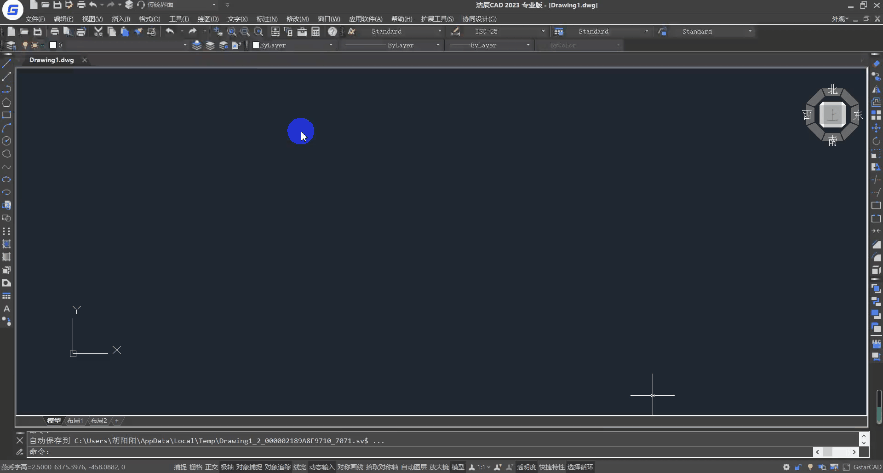The width and height of the screenshot is (883, 473).
Task: Open the layer 0 selection dropdown
Action: click(118, 45)
